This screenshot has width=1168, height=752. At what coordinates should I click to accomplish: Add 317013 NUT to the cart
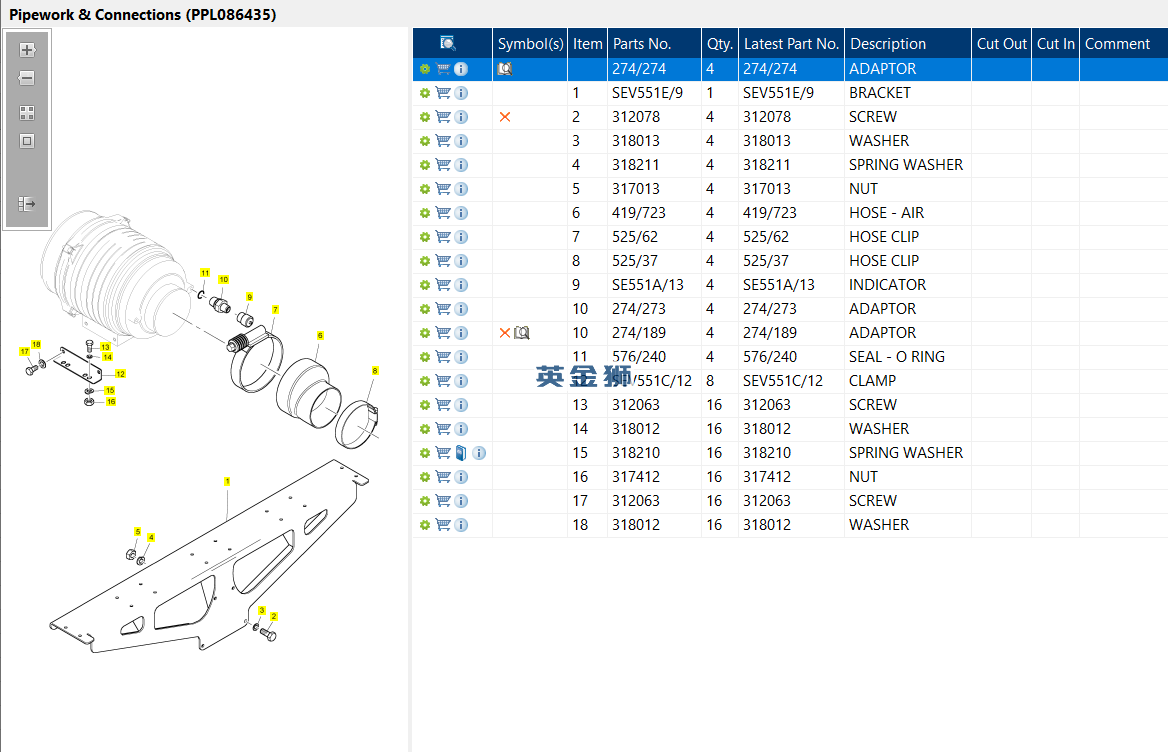click(443, 189)
